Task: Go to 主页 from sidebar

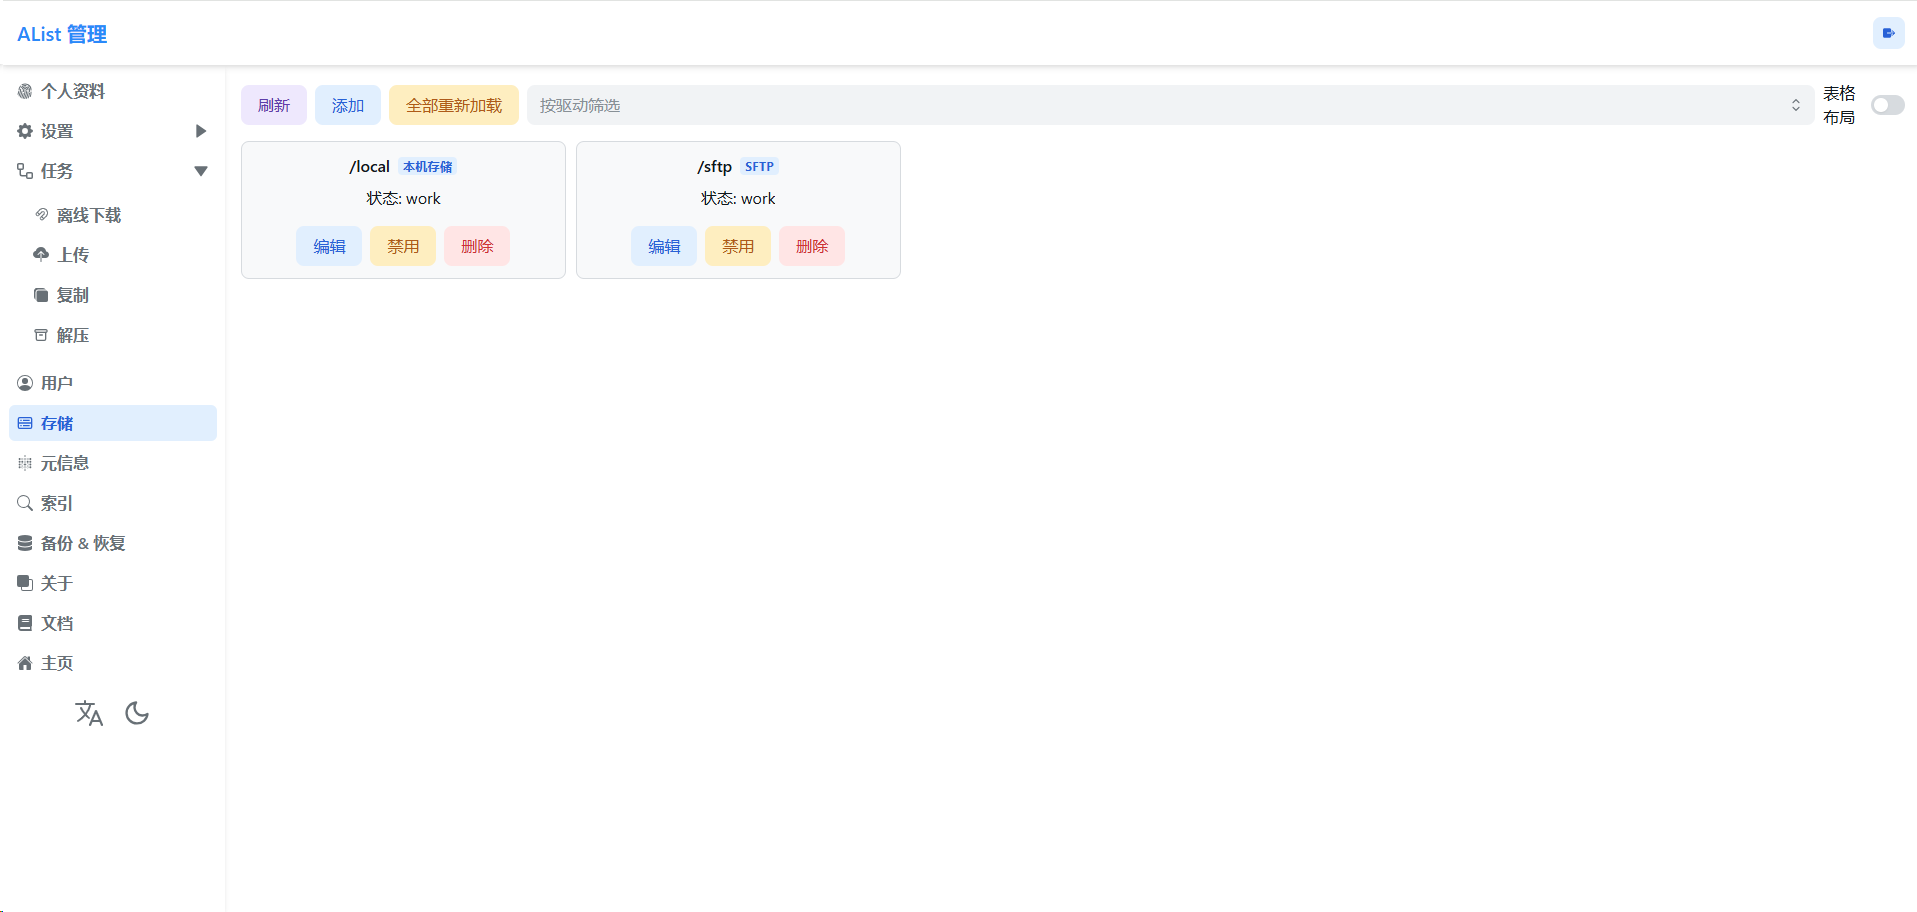Action: (x=113, y=663)
